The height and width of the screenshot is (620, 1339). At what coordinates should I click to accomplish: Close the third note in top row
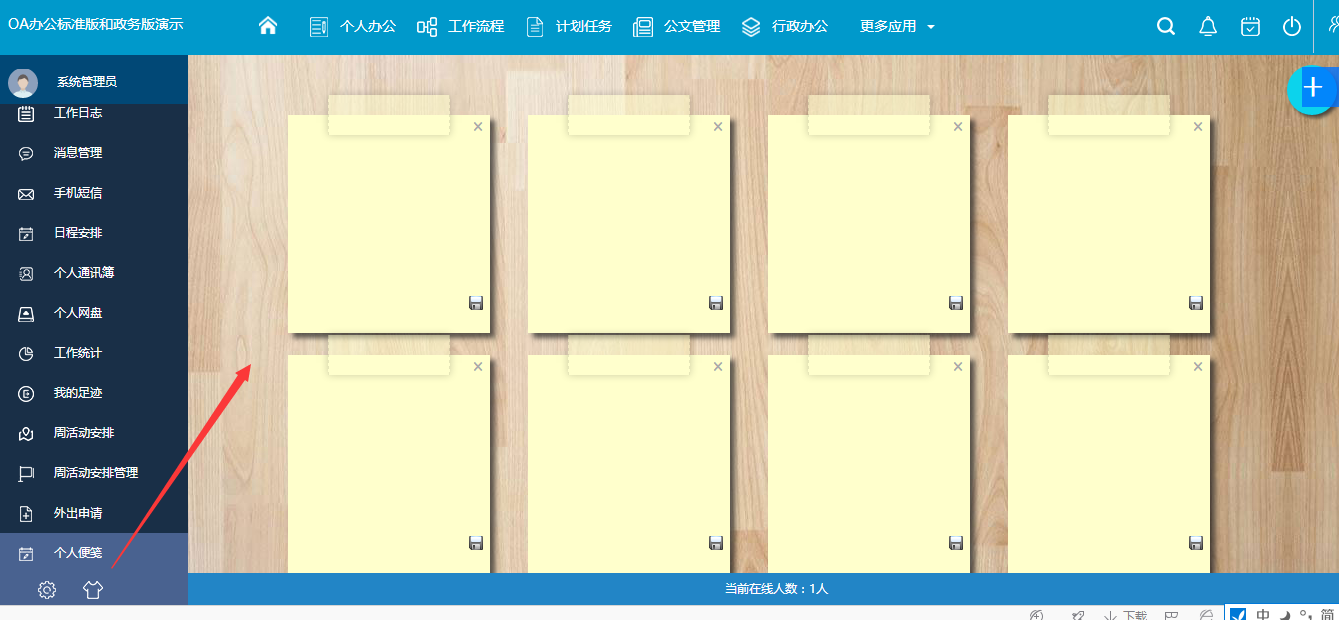point(958,126)
